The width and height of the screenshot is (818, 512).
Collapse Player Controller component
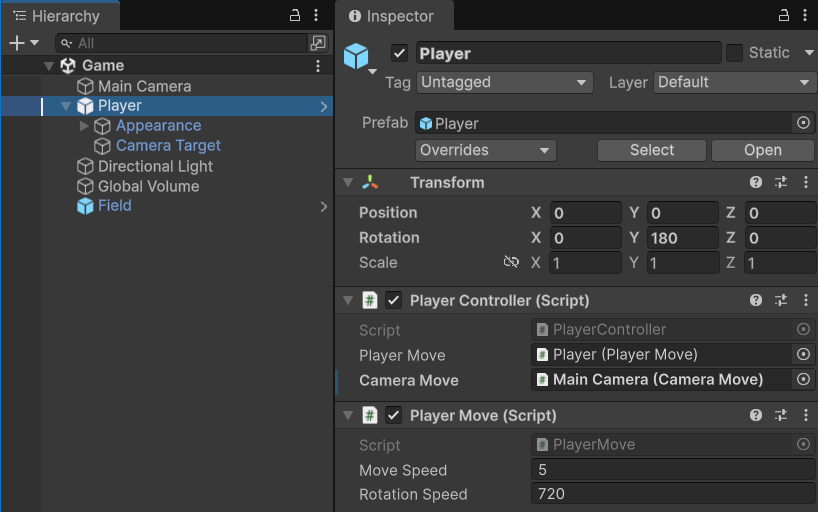[348, 300]
